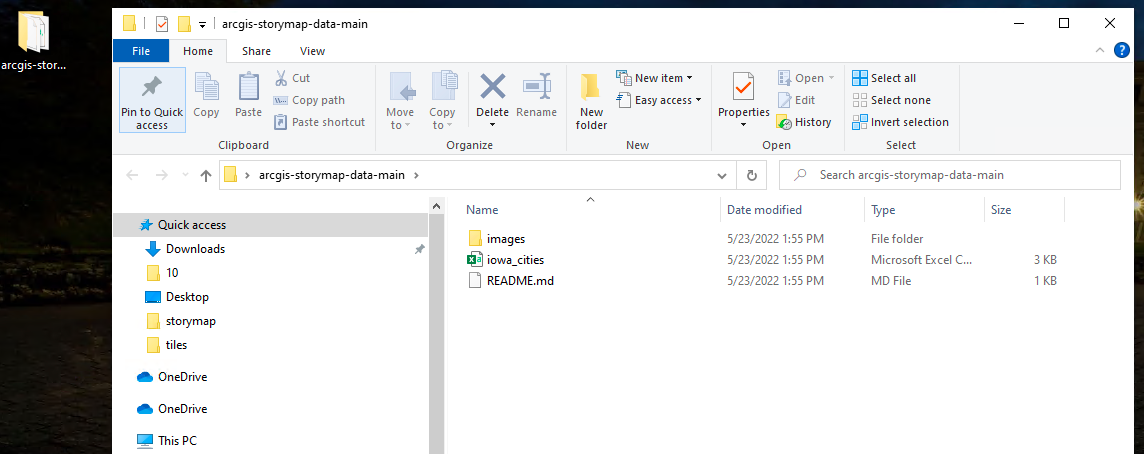Select arcgis-stor... zip icon on desktop
The height and width of the screenshot is (454, 1144).
34,41
